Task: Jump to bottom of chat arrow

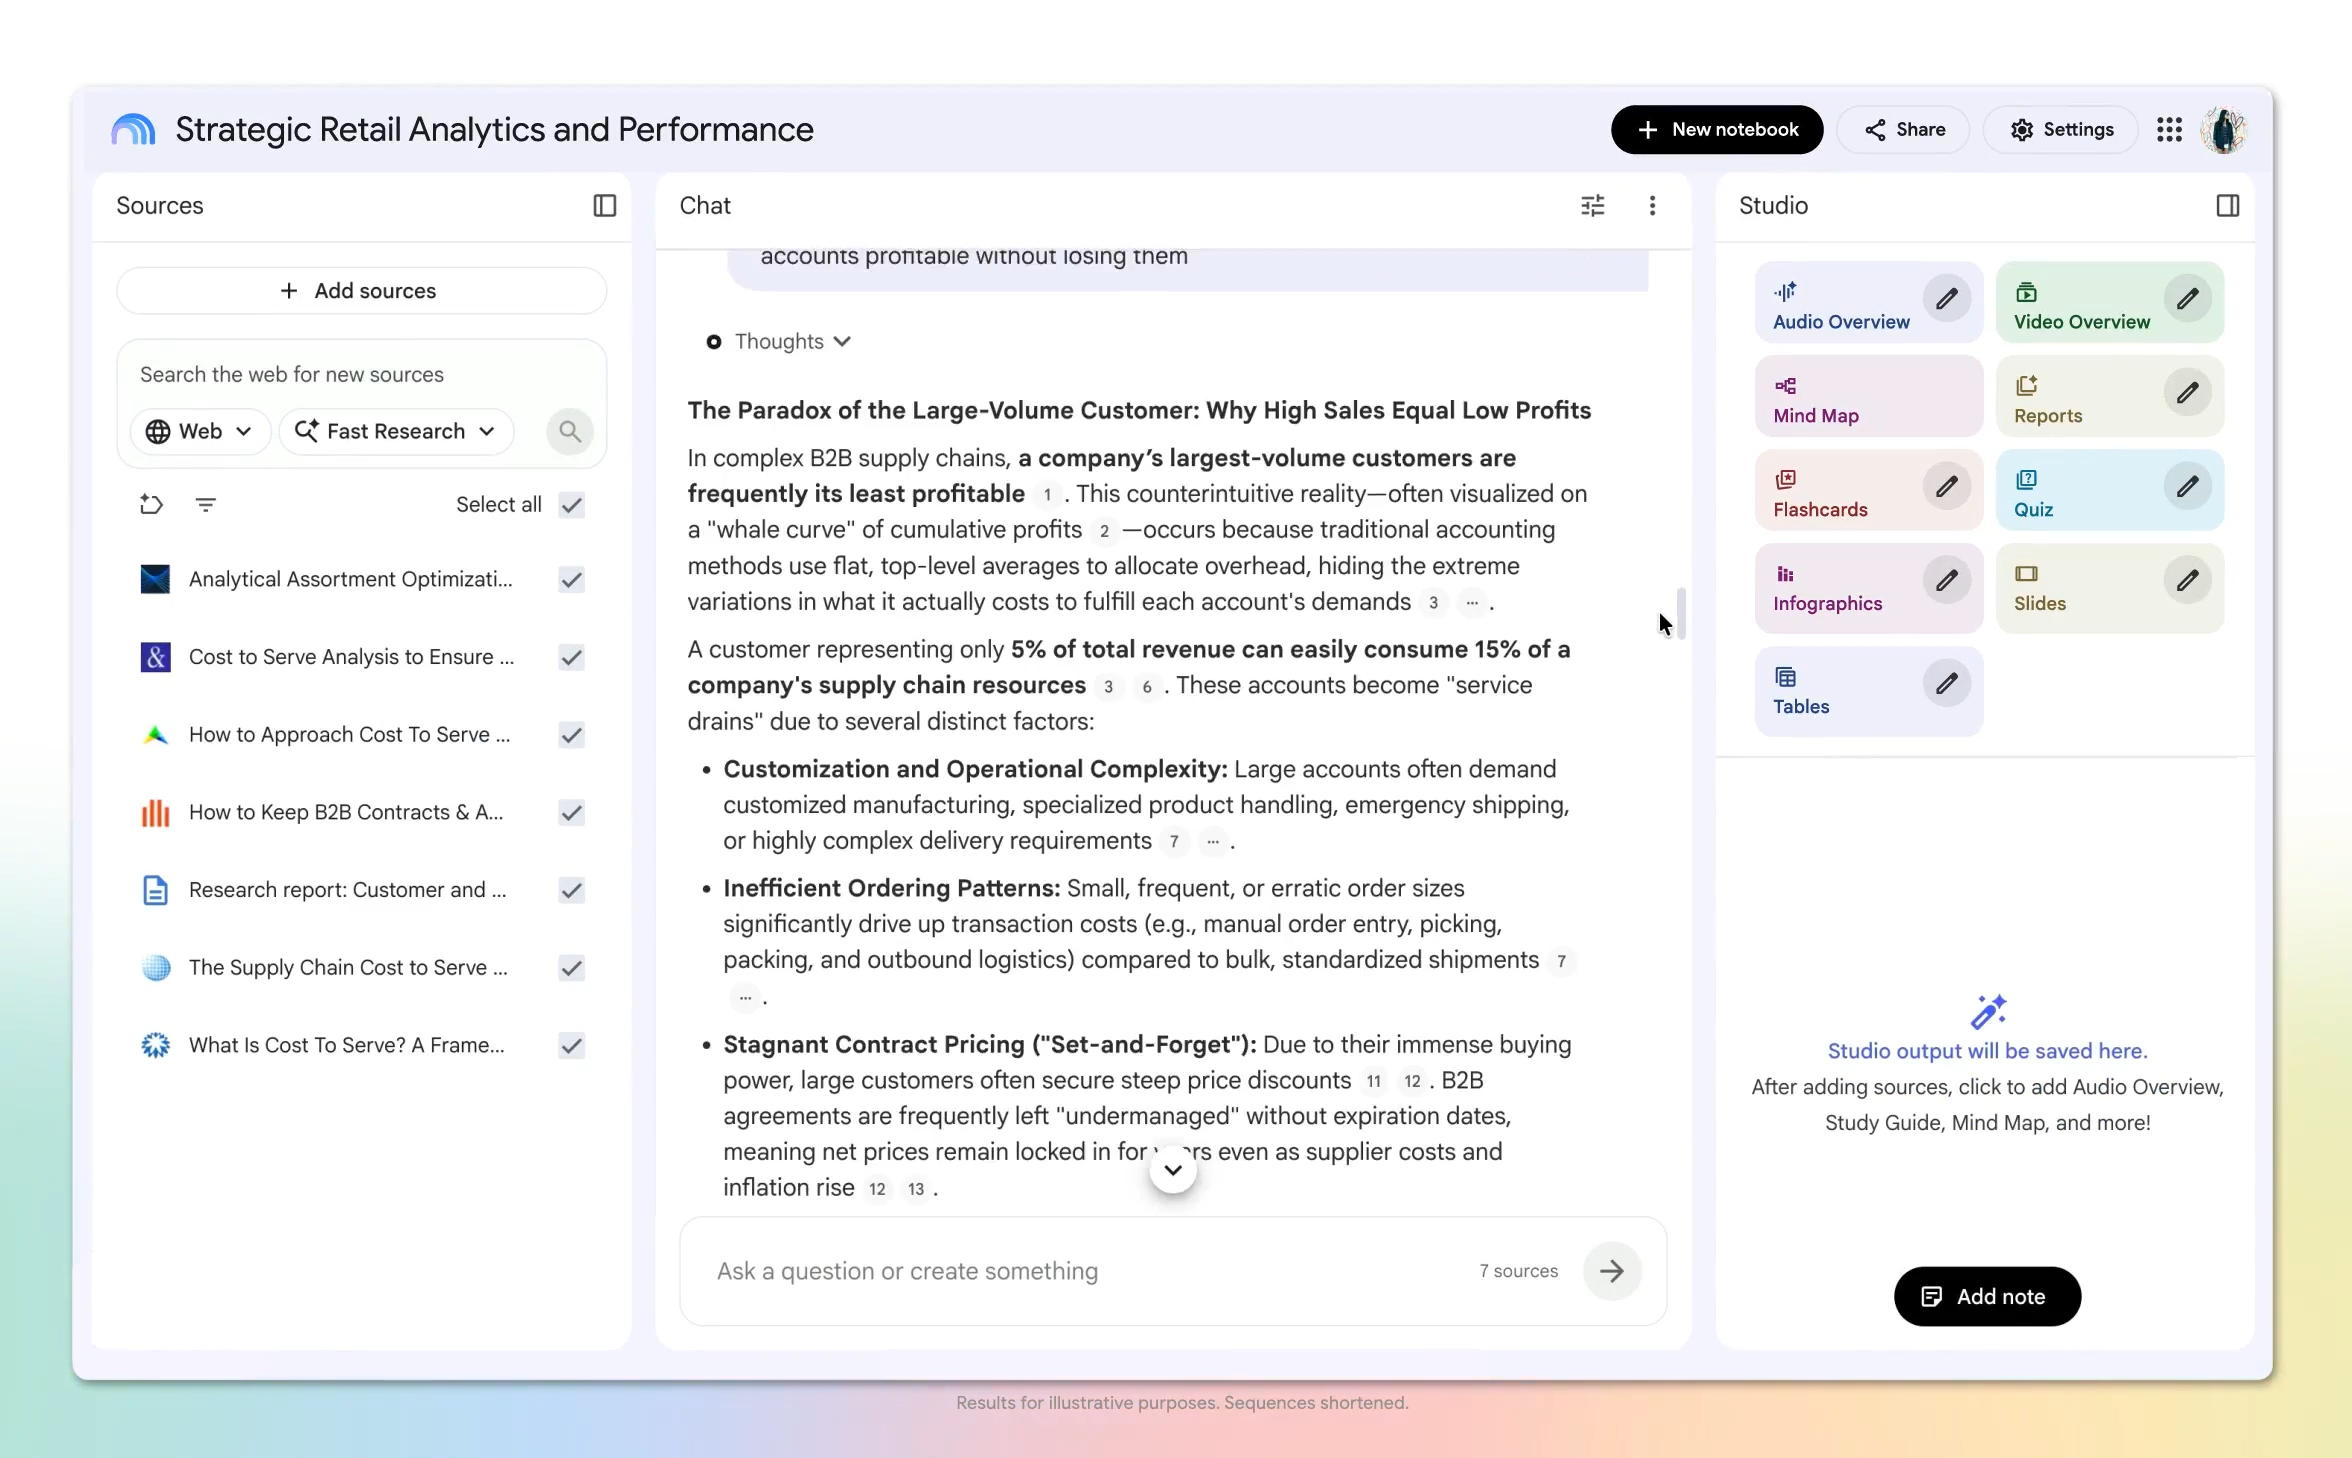Action: click(x=1173, y=1170)
